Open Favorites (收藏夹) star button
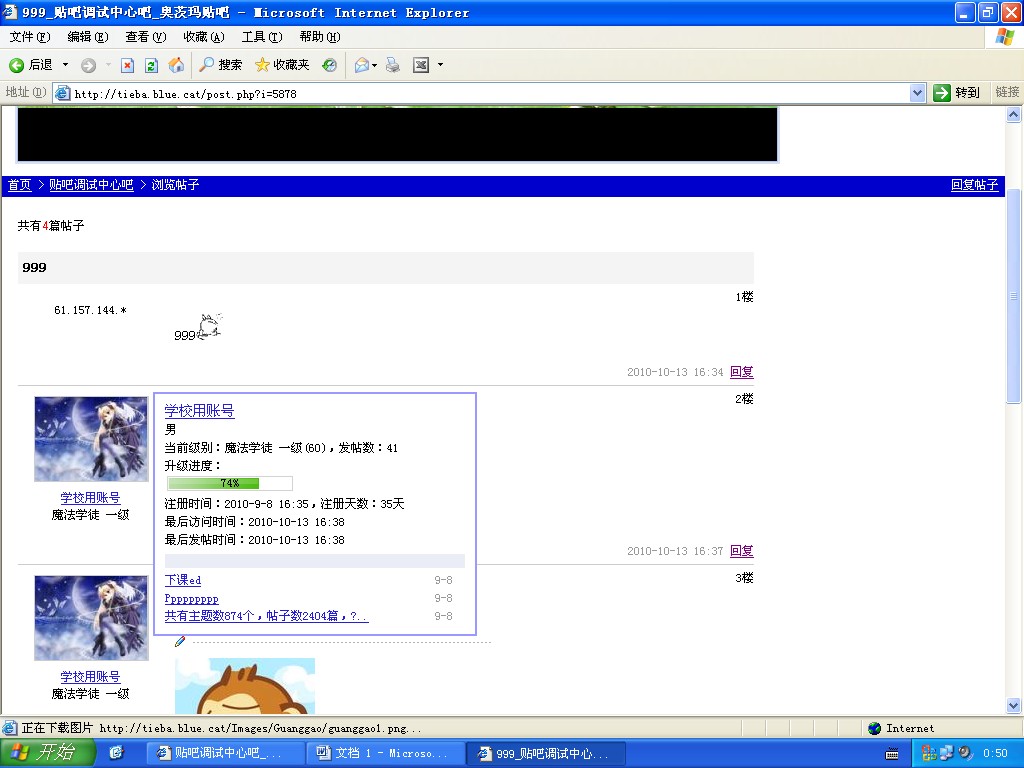Screen dimensions: 1024x768 (x=281, y=65)
